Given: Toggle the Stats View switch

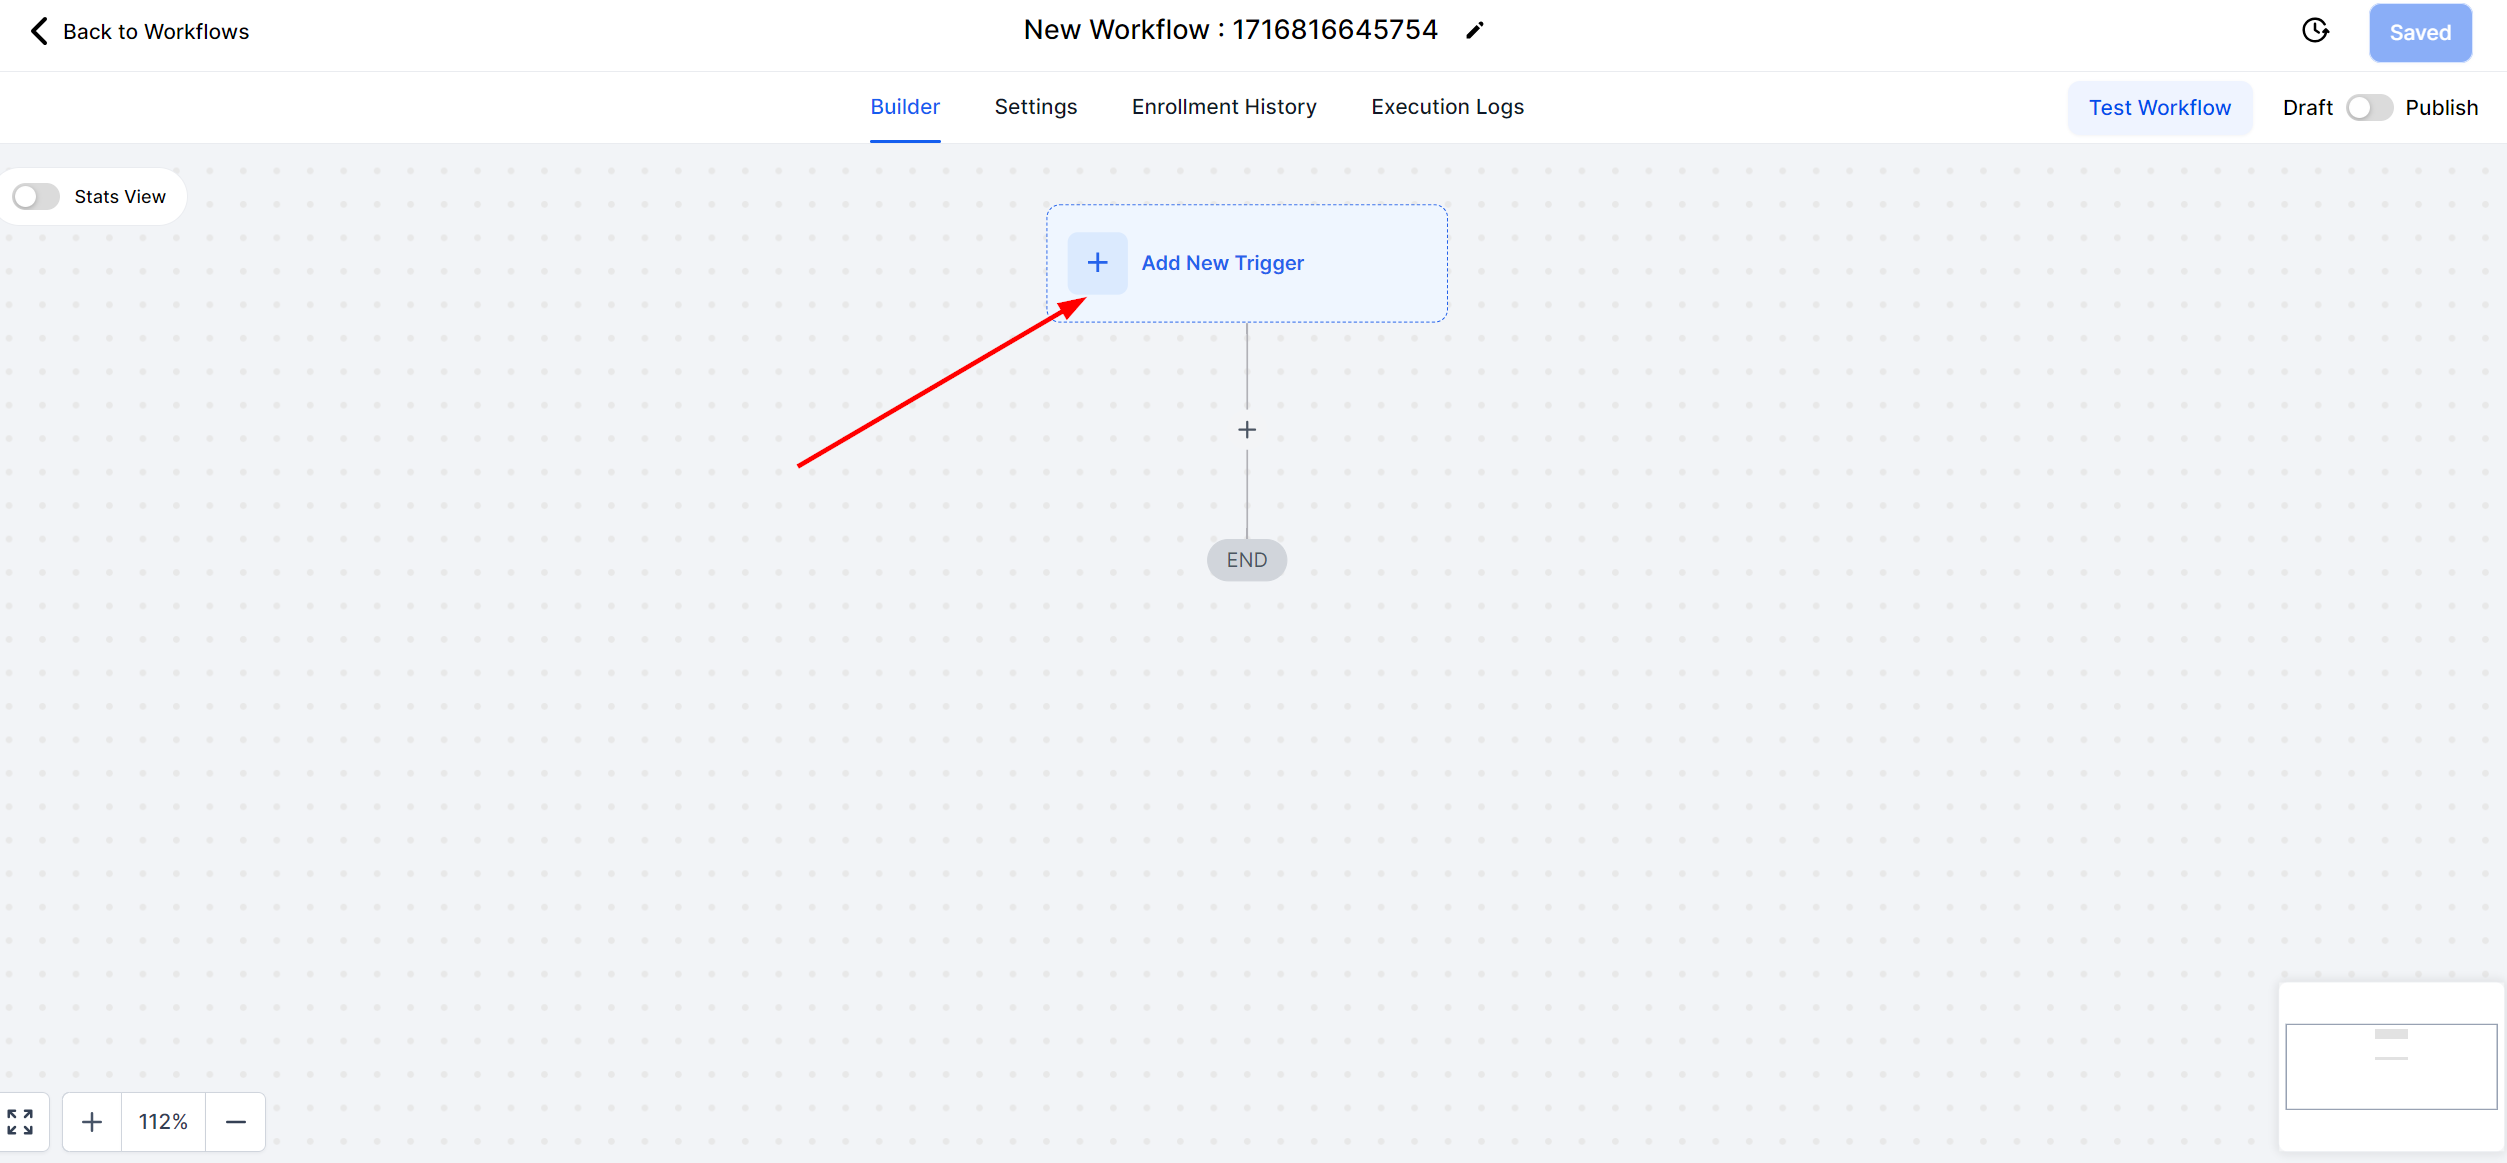Looking at the screenshot, I should coord(36,197).
